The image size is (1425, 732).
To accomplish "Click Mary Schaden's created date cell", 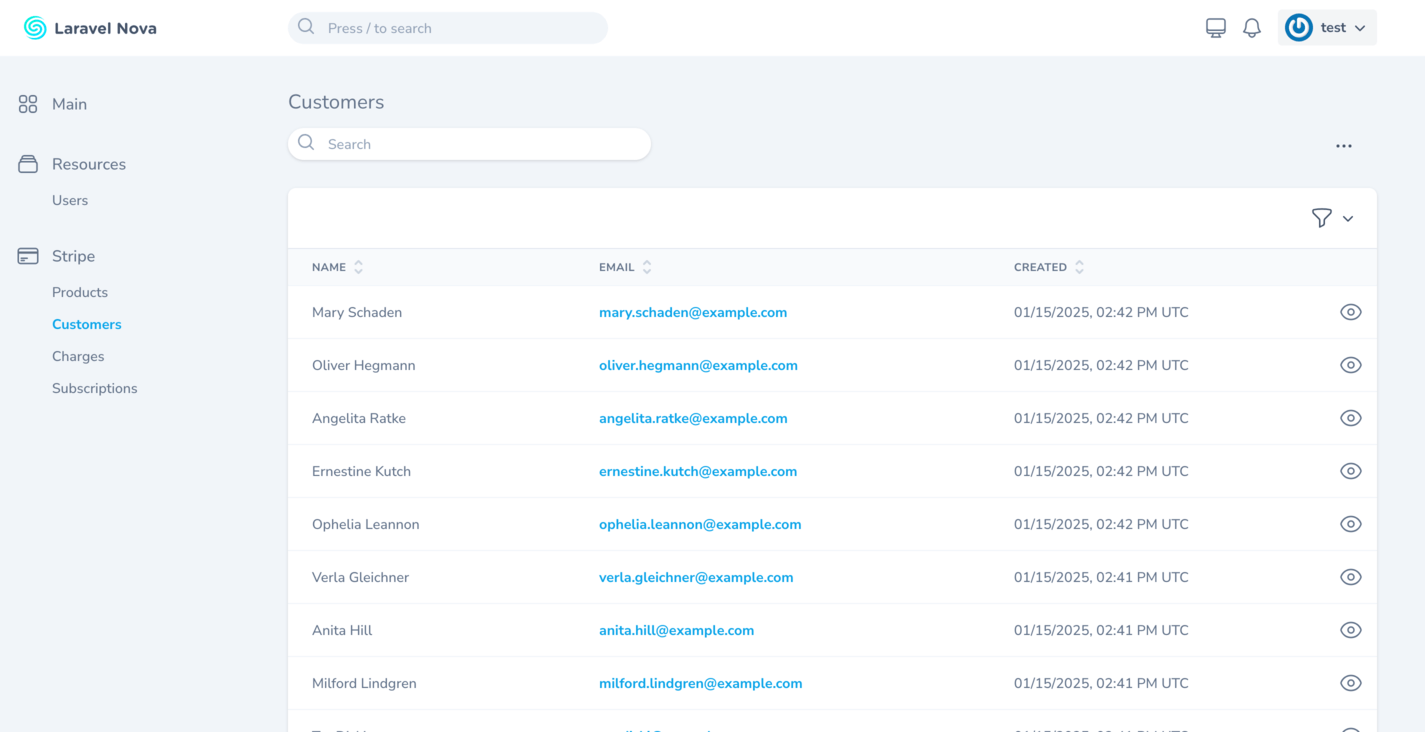I will [x=1101, y=312].
